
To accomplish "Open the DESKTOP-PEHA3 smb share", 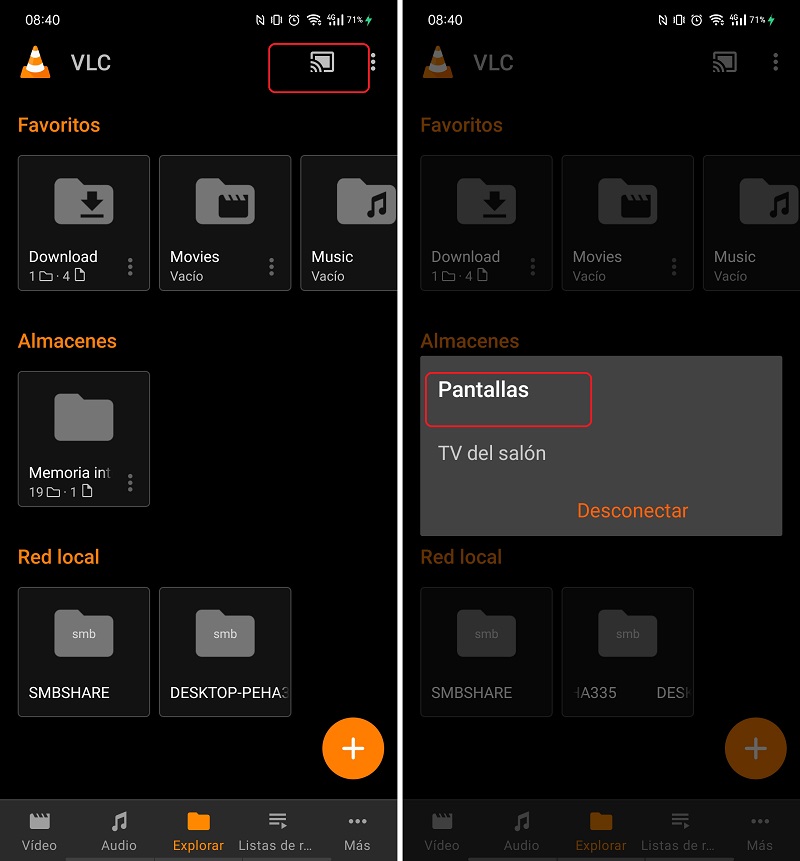I will point(225,652).
